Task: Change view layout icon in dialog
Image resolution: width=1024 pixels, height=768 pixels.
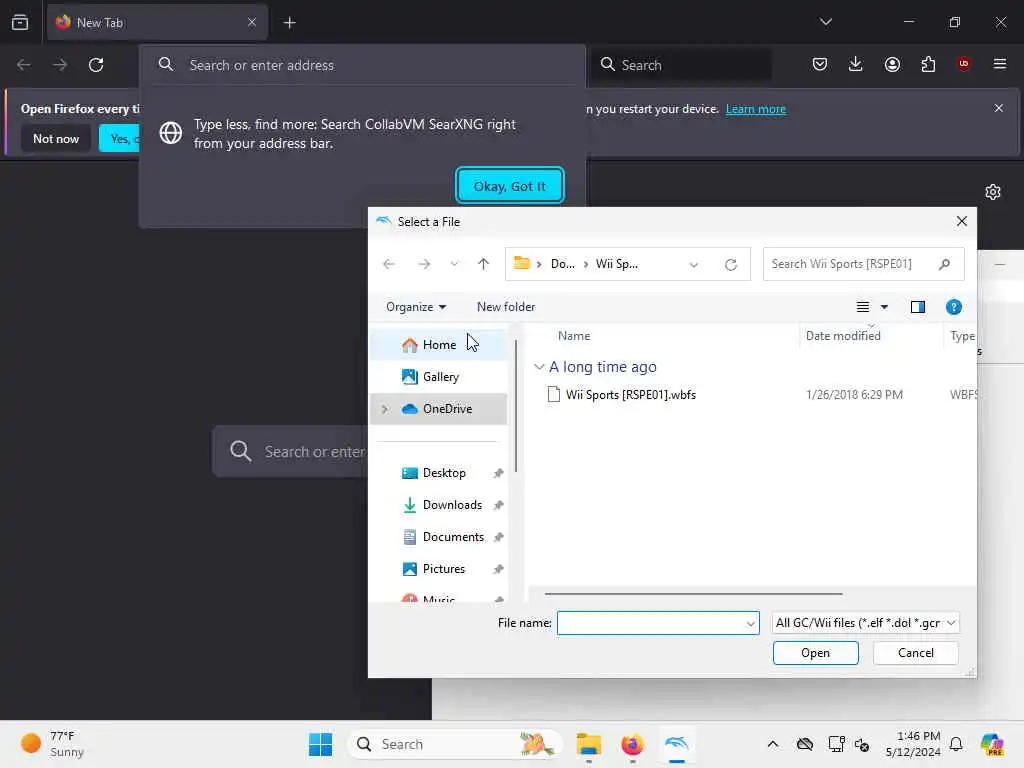Action: click(x=863, y=307)
